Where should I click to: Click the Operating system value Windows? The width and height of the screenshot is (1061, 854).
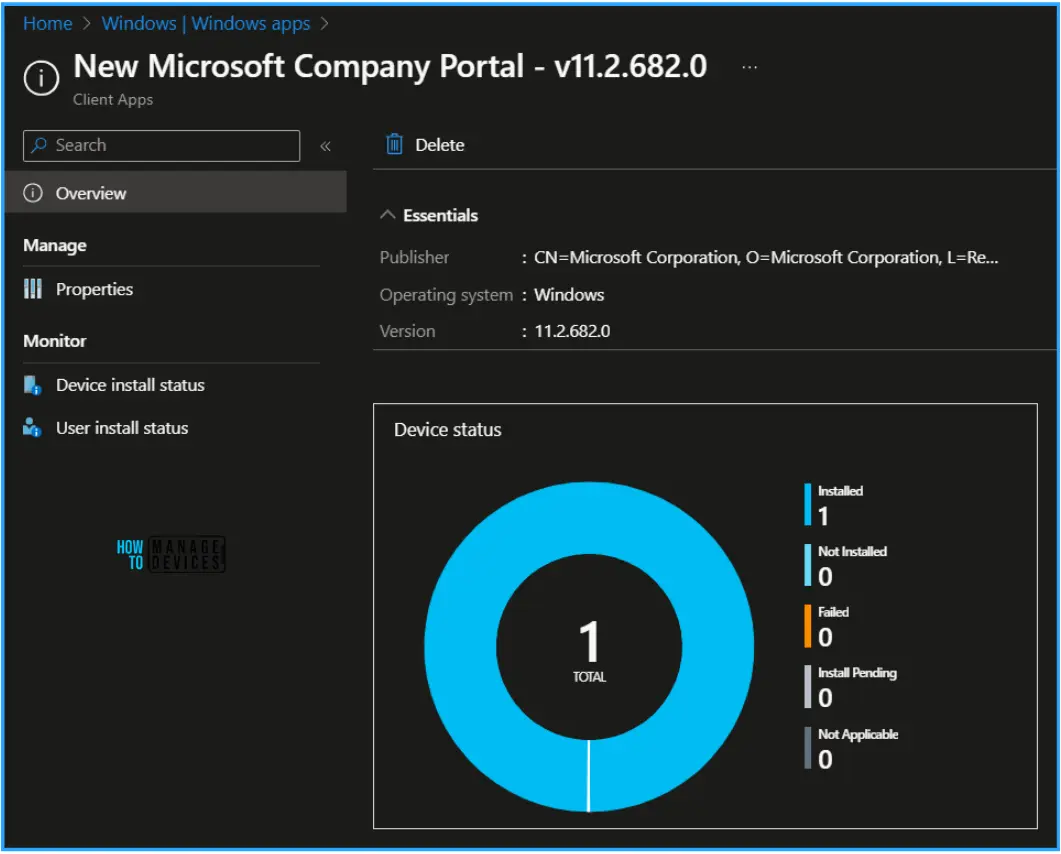[x=569, y=295]
